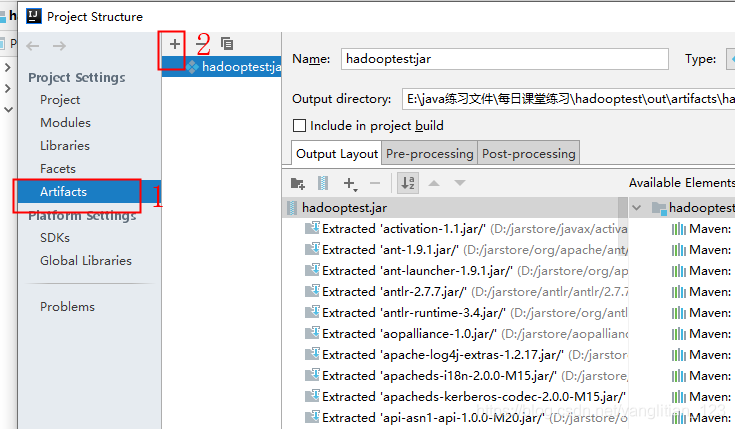Remove the selected layout element
The width and height of the screenshot is (735, 429).
click(375, 183)
